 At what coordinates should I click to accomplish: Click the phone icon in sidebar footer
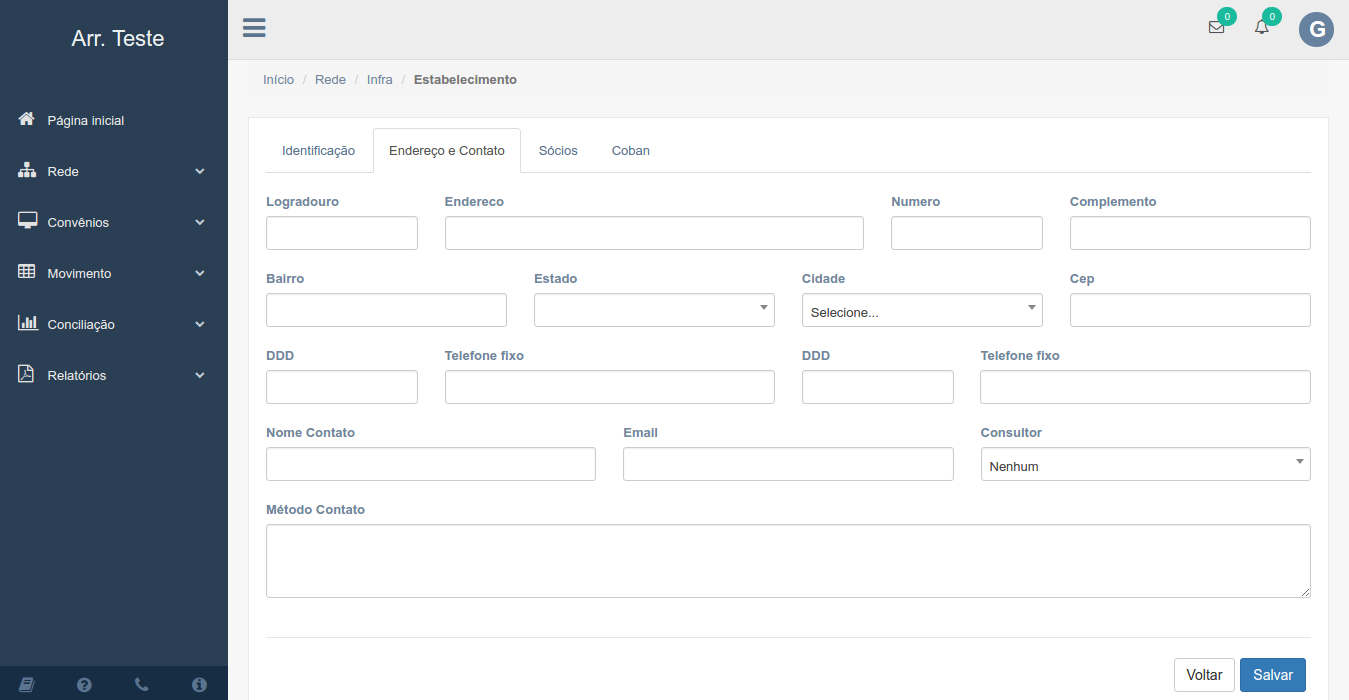click(x=141, y=685)
